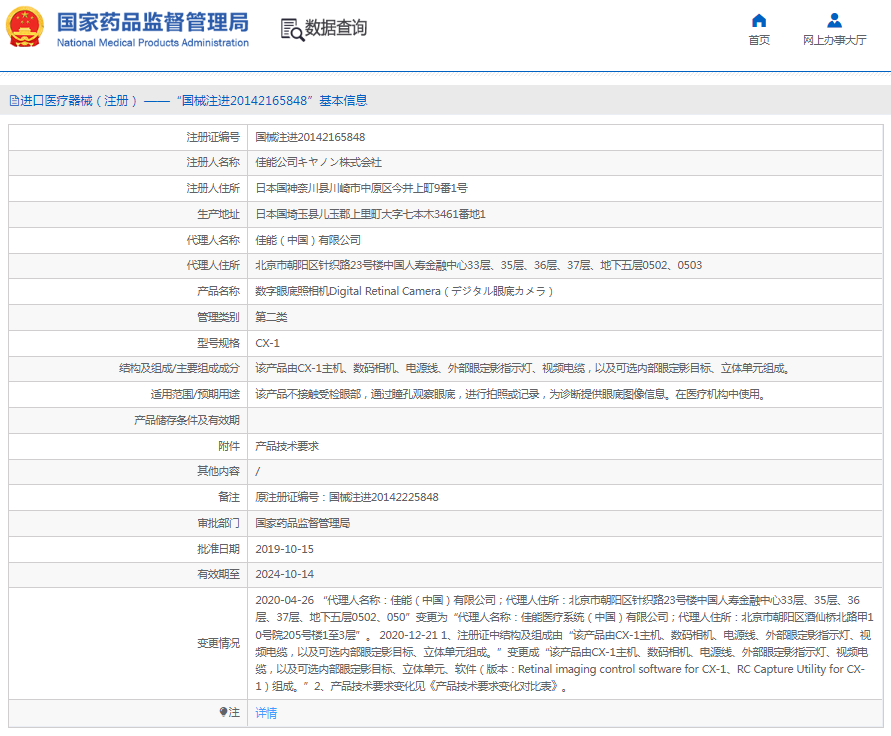Click the approval date 2019-10-15
The image size is (891, 736).
284,549
